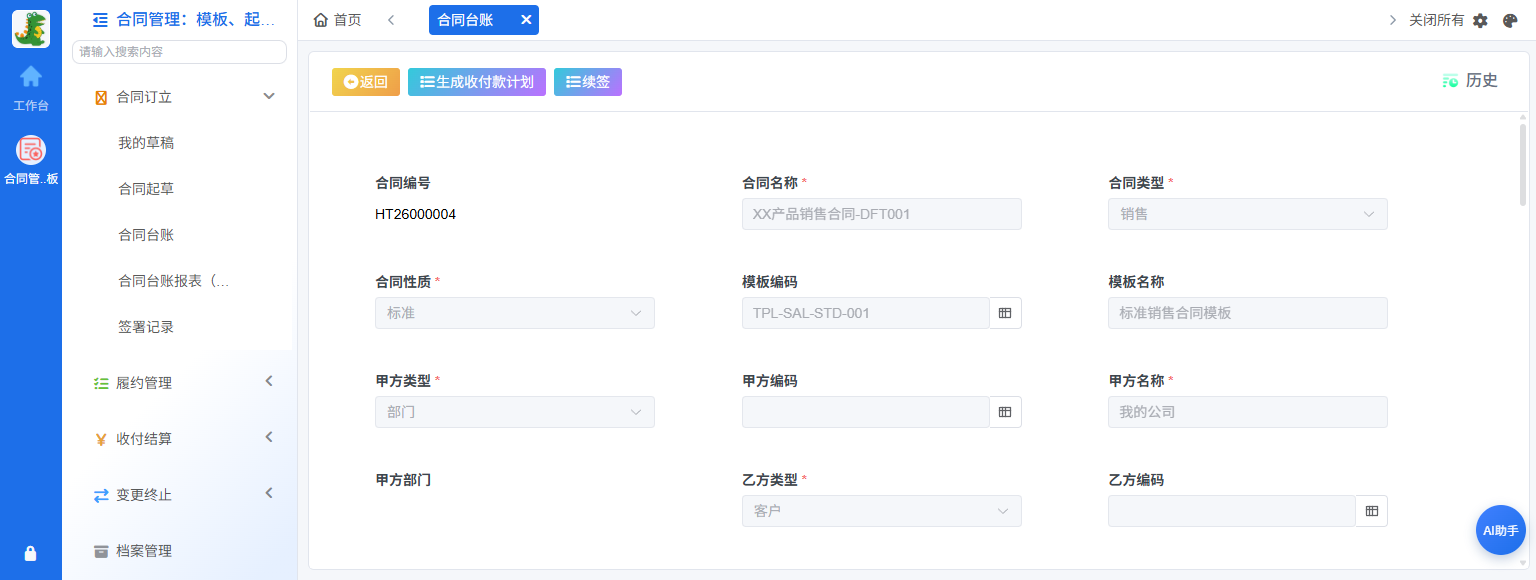1536x580 pixels.
Task: Click the 甲方编码 input field
Action: click(865, 412)
